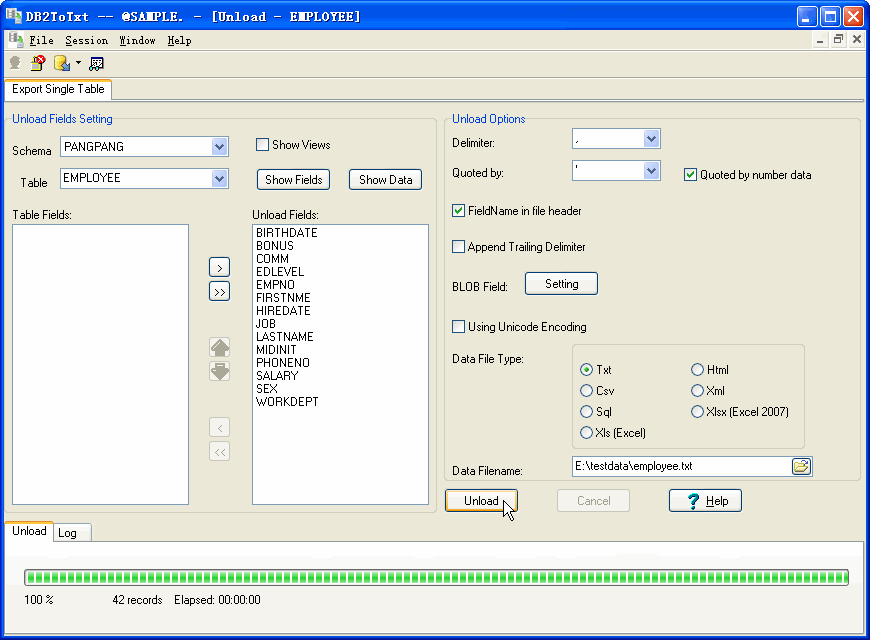Select the Xml file type radio
The width and height of the screenshot is (870, 640).
point(697,391)
